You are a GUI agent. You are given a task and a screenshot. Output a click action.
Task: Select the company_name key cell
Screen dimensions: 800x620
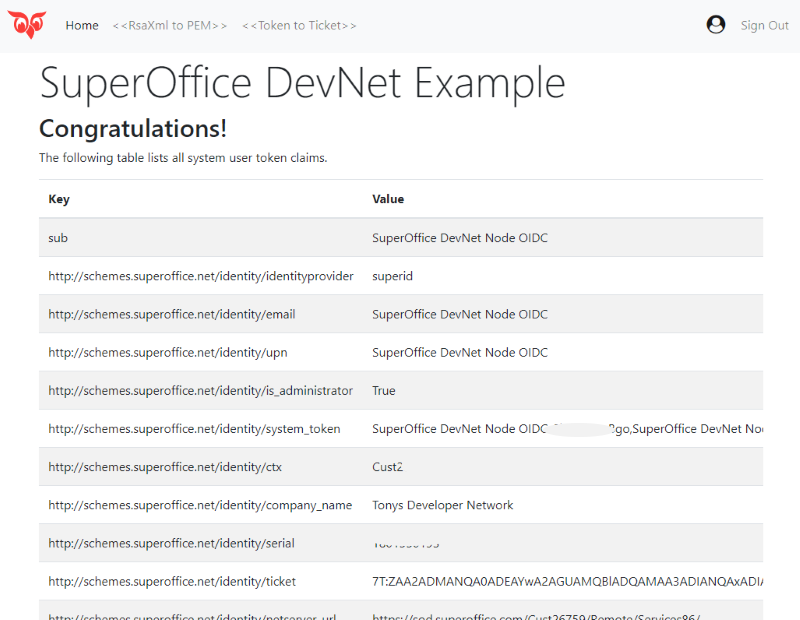[200, 505]
